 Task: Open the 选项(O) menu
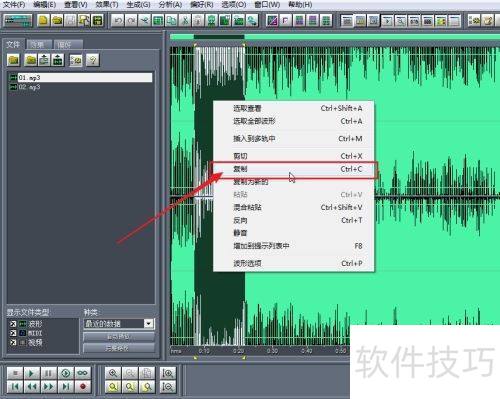tap(234, 5)
